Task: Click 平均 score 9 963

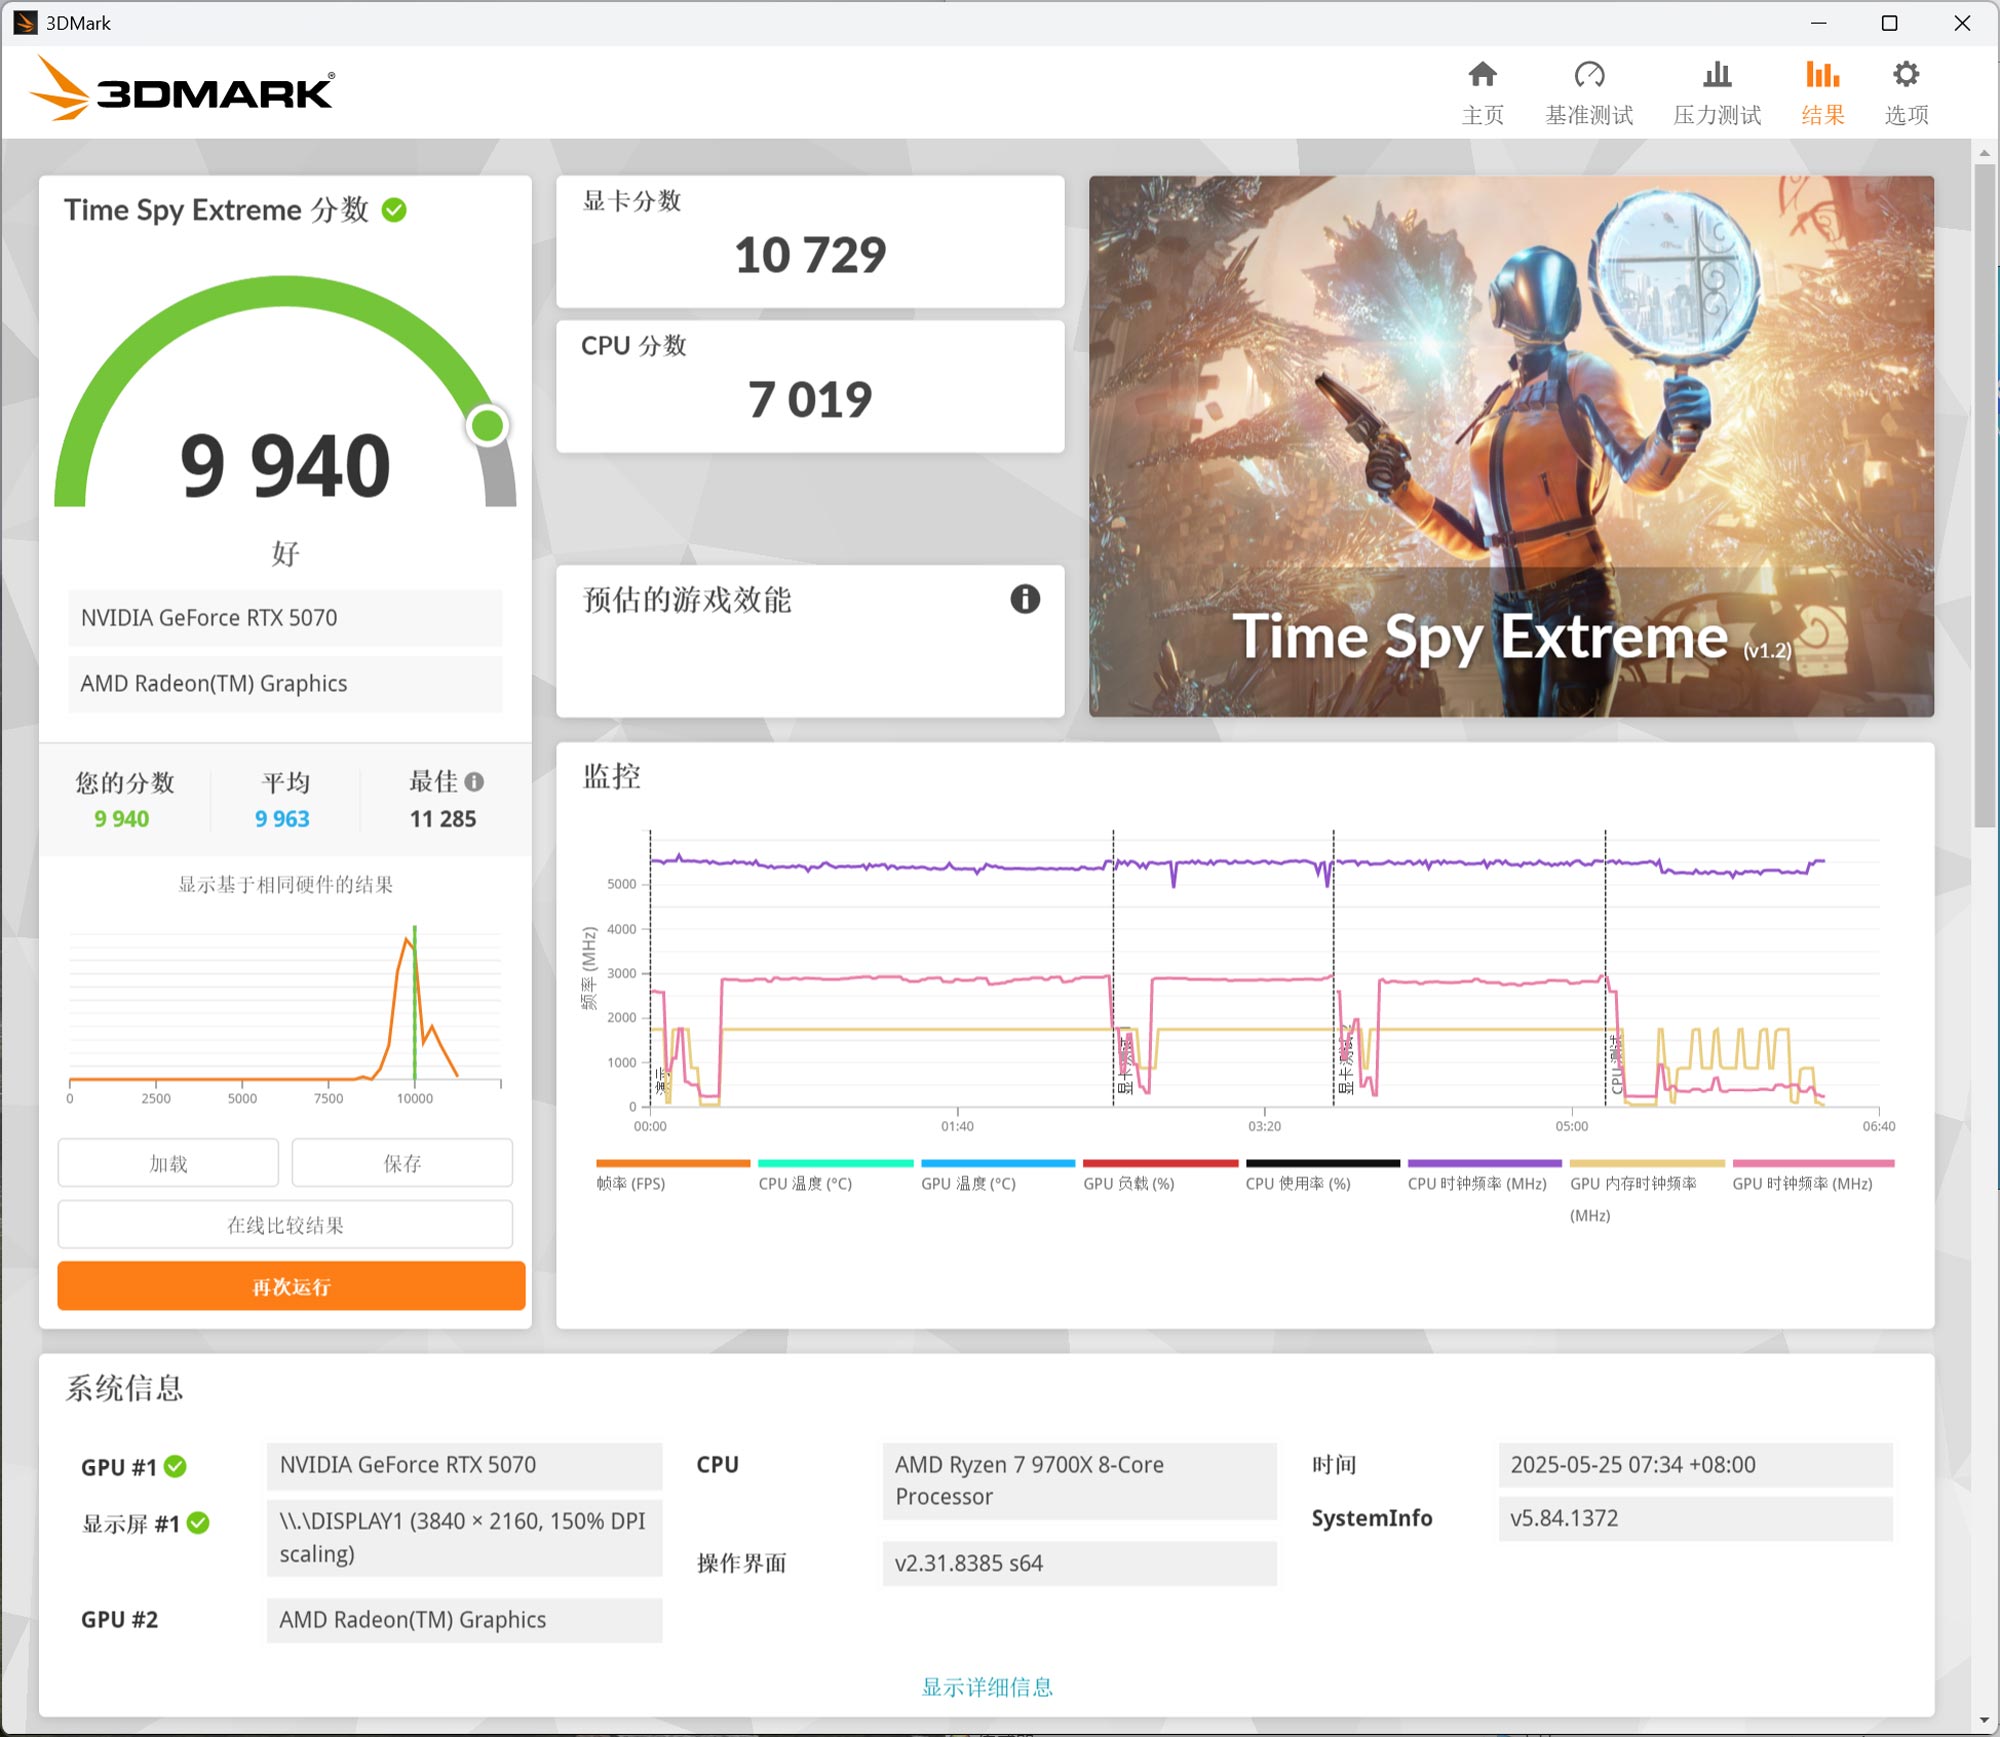Action: tap(282, 819)
